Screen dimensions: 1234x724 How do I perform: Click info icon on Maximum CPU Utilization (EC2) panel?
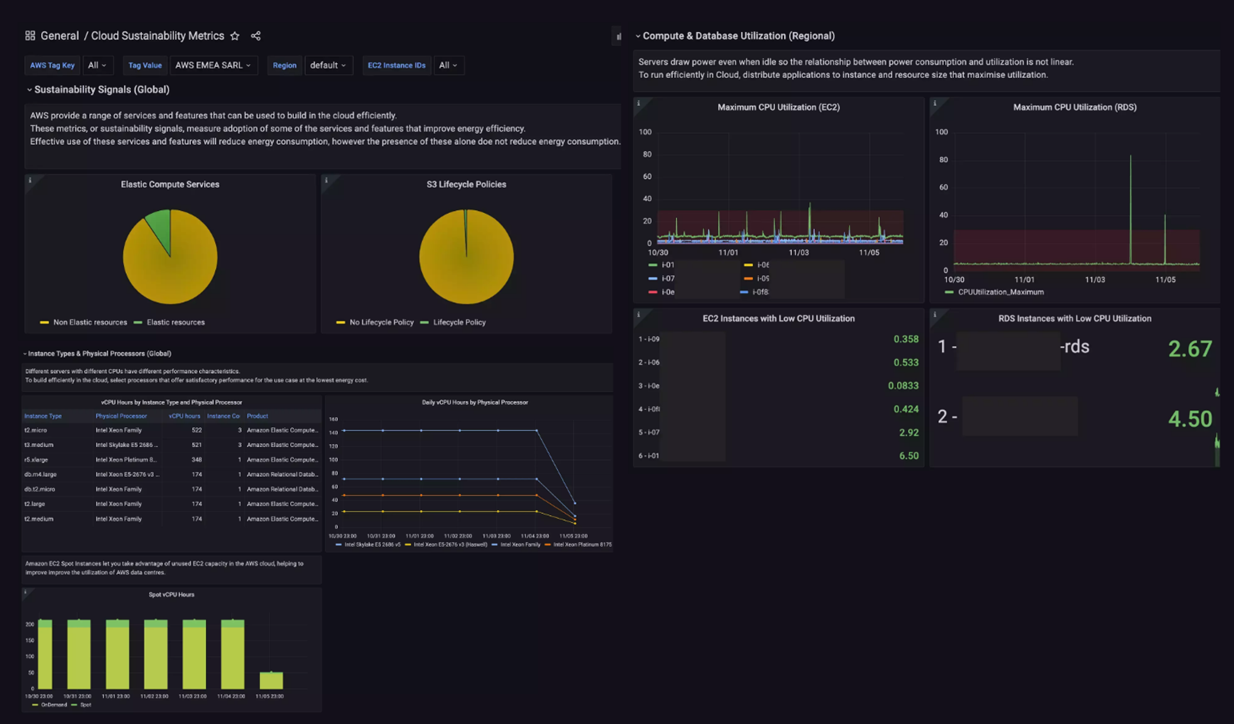click(639, 103)
